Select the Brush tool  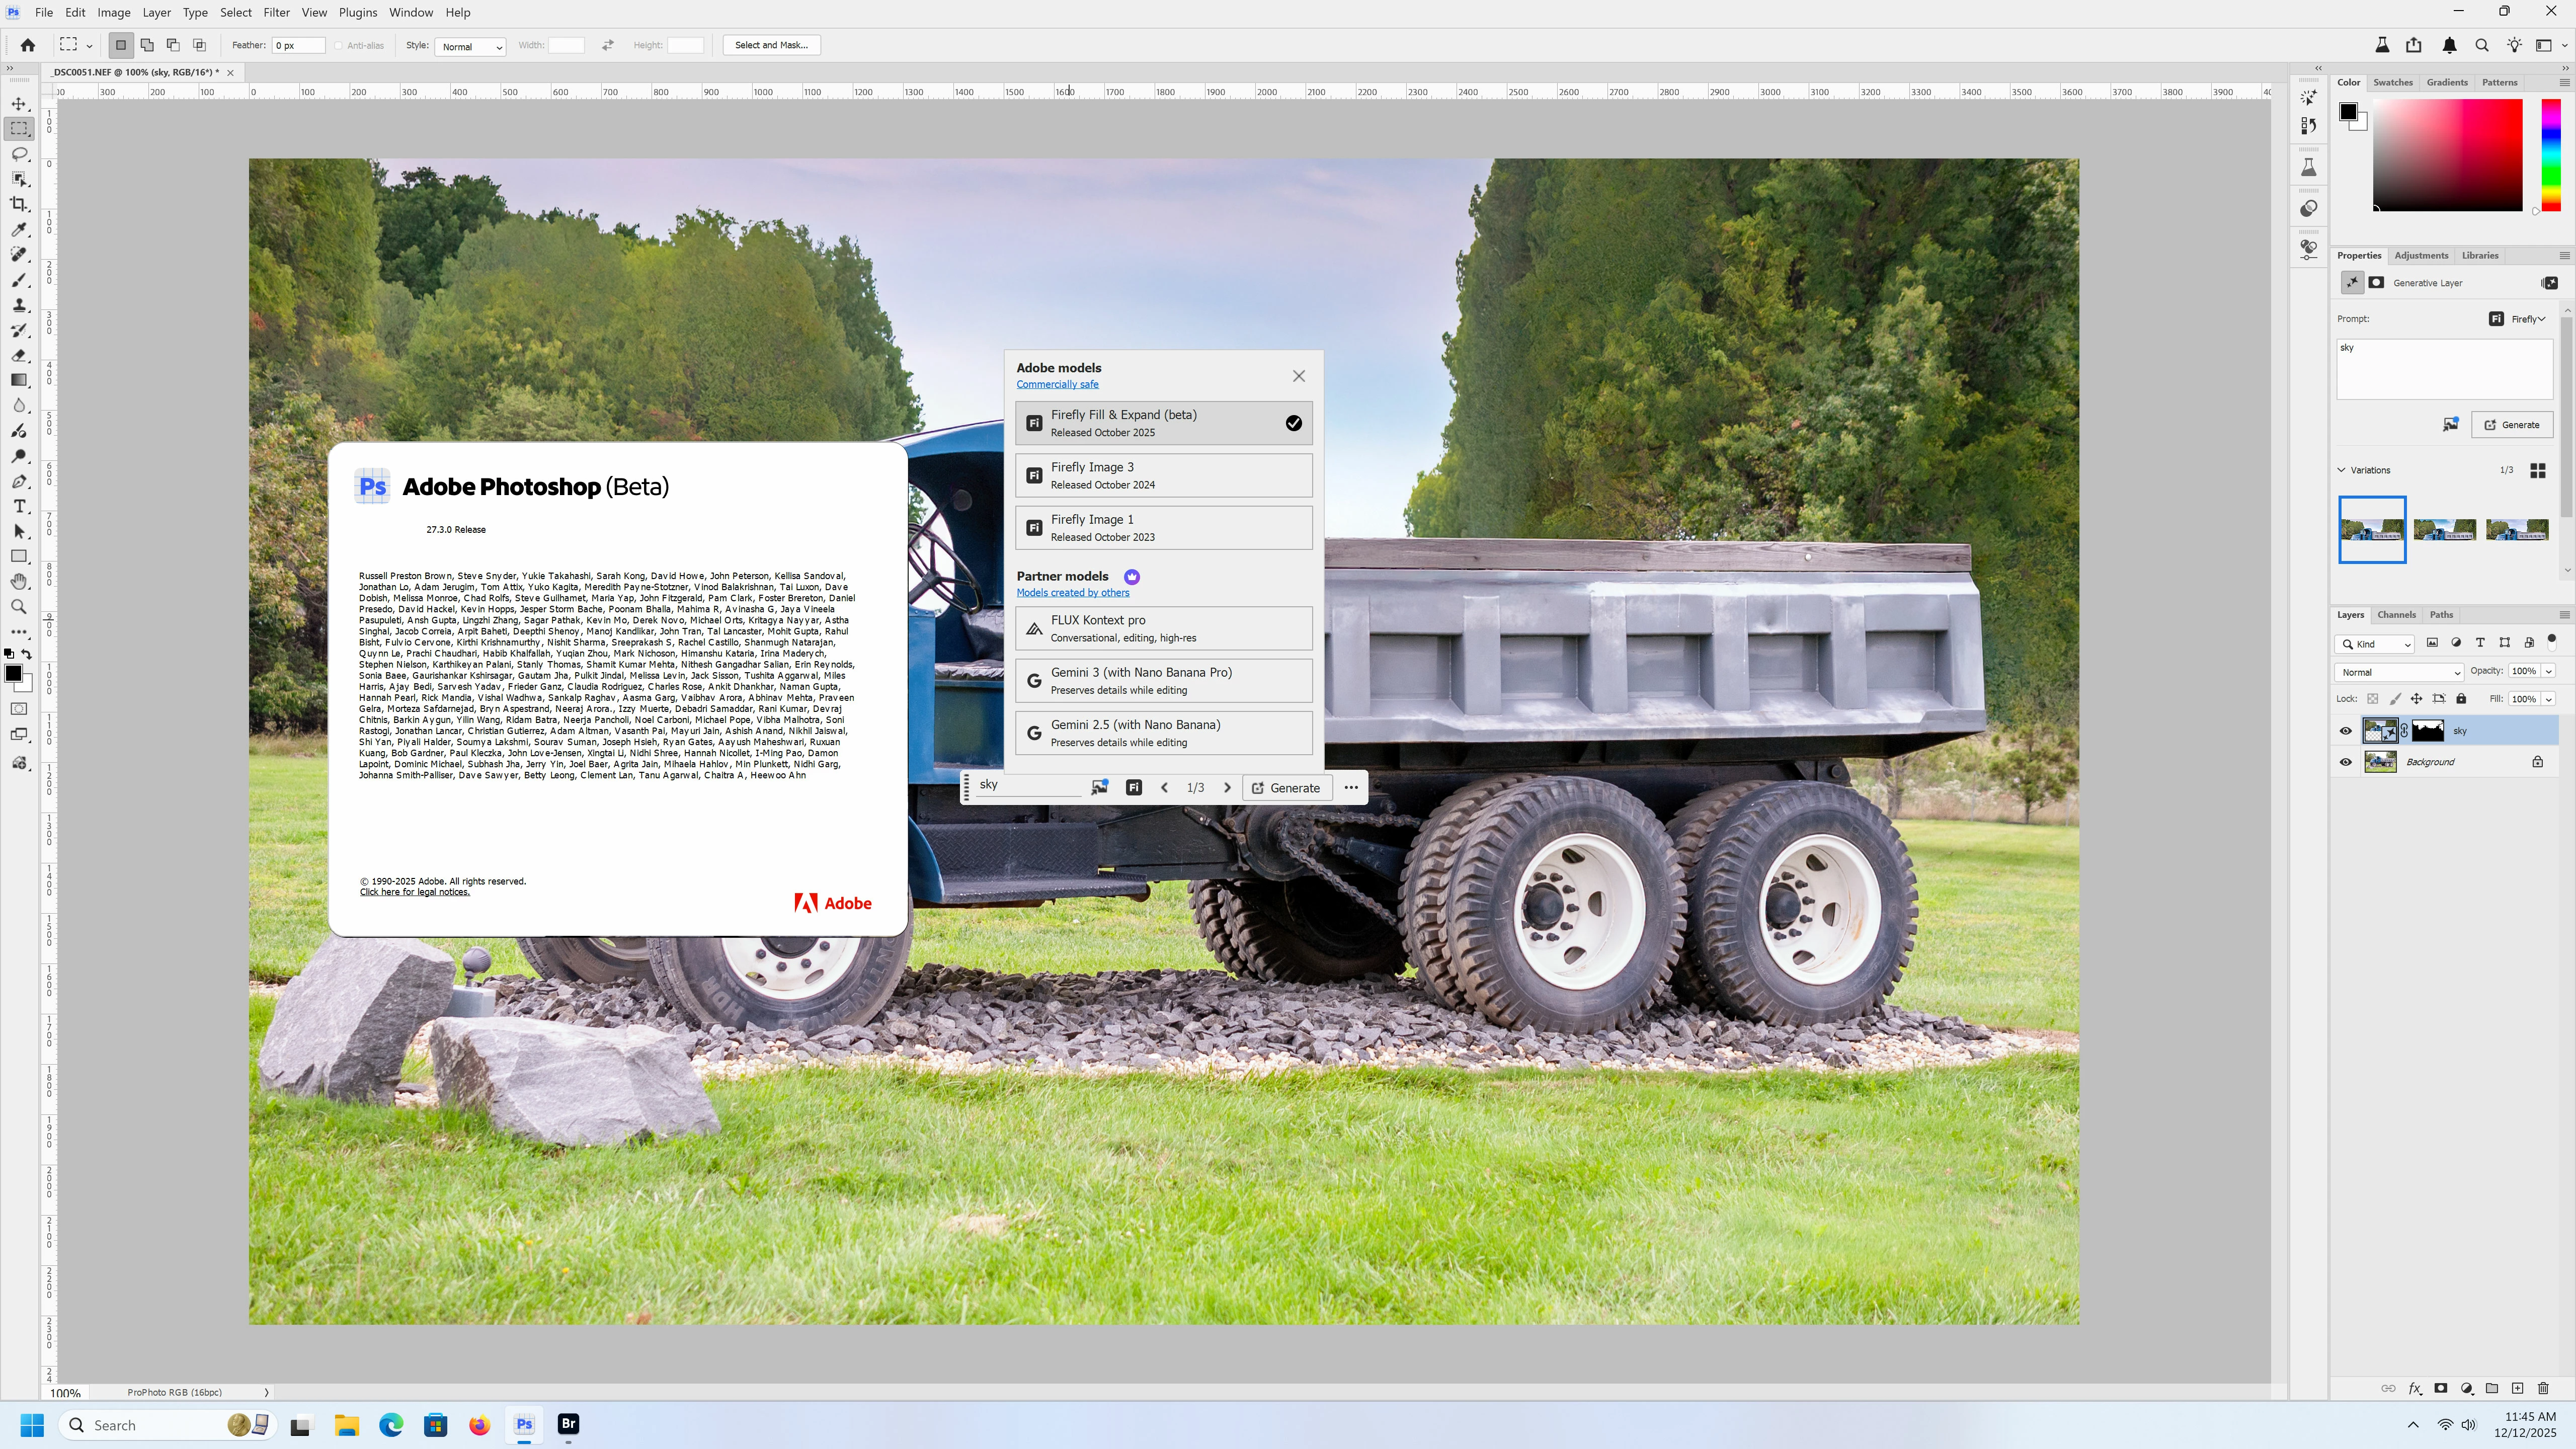pos(19,280)
